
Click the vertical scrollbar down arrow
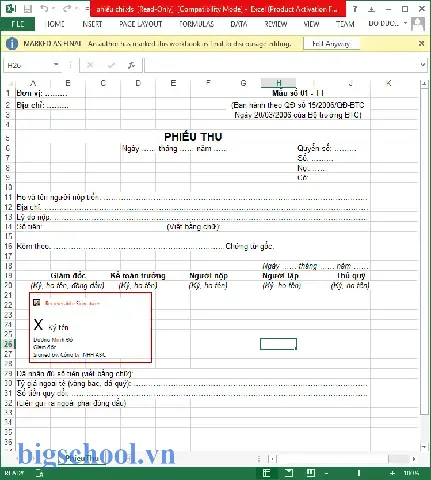pyautogui.click(x=424, y=447)
